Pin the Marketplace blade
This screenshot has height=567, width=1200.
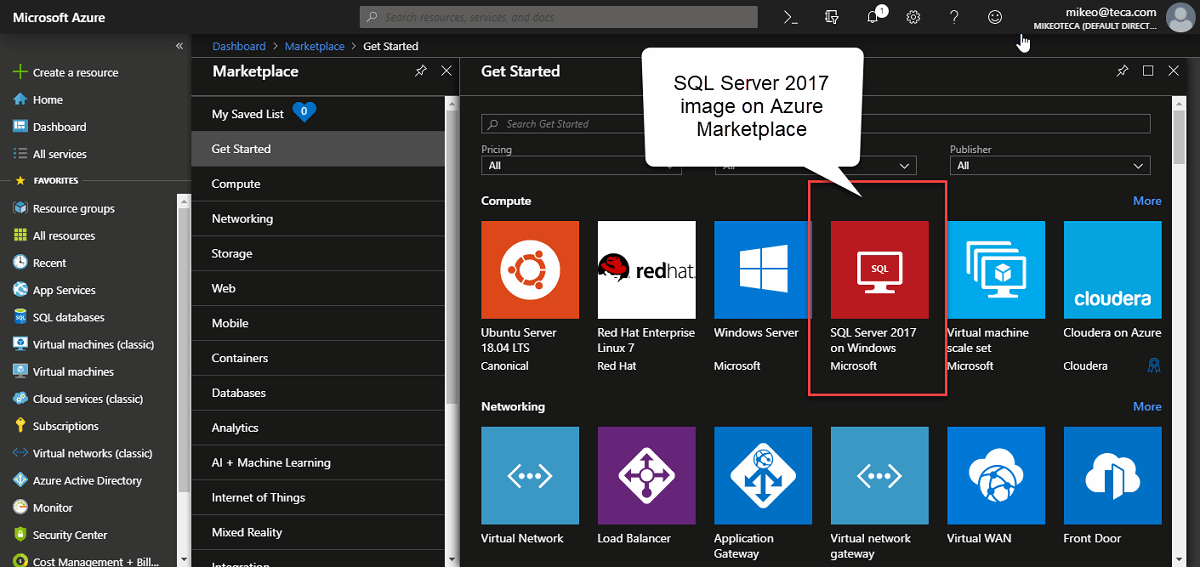click(x=421, y=71)
